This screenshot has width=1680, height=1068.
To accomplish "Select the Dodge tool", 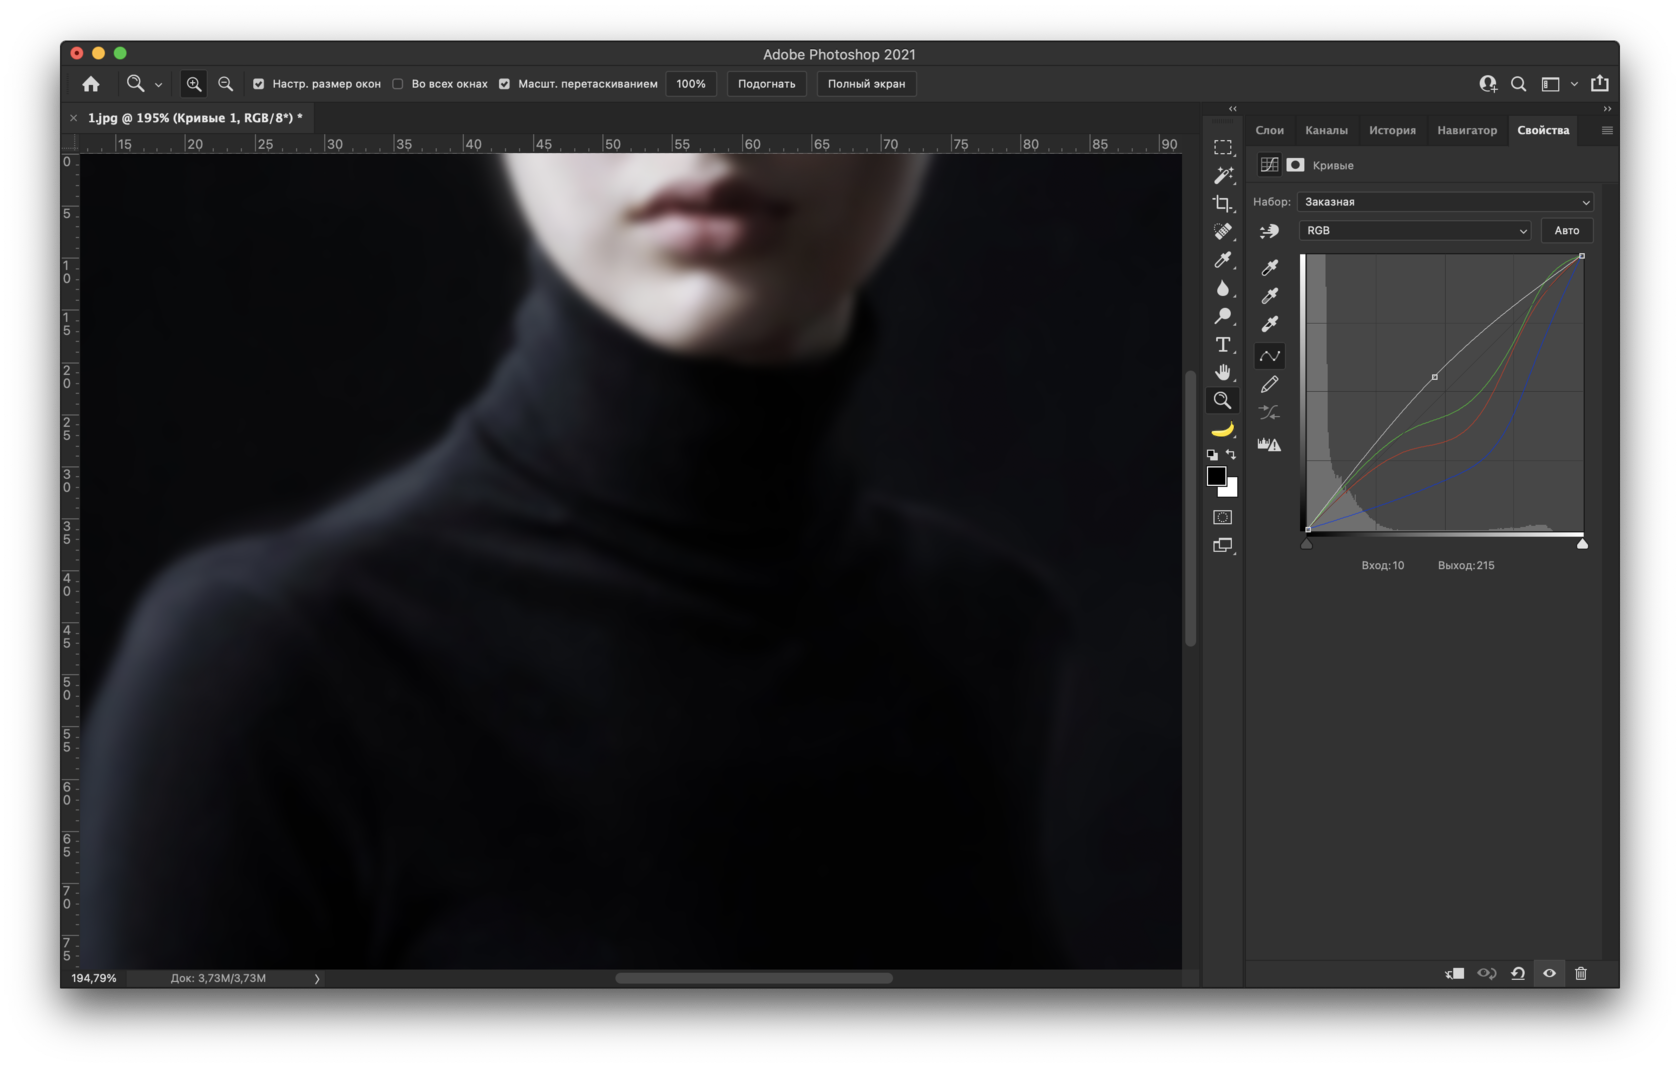I will [x=1222, y=316].
